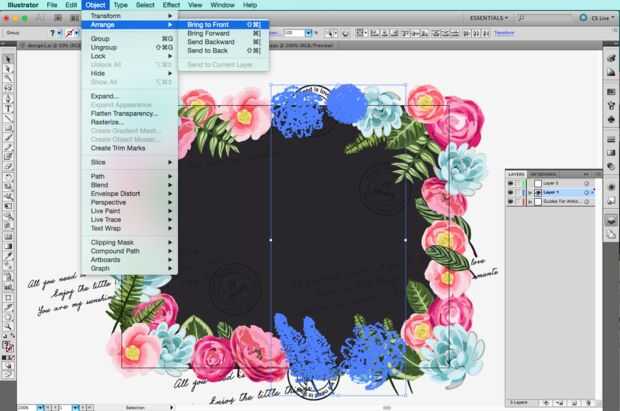The width and height of the screenshot is (620, 411).
Task: Select the Eyedropper tool
Action: tap(8, 256)
